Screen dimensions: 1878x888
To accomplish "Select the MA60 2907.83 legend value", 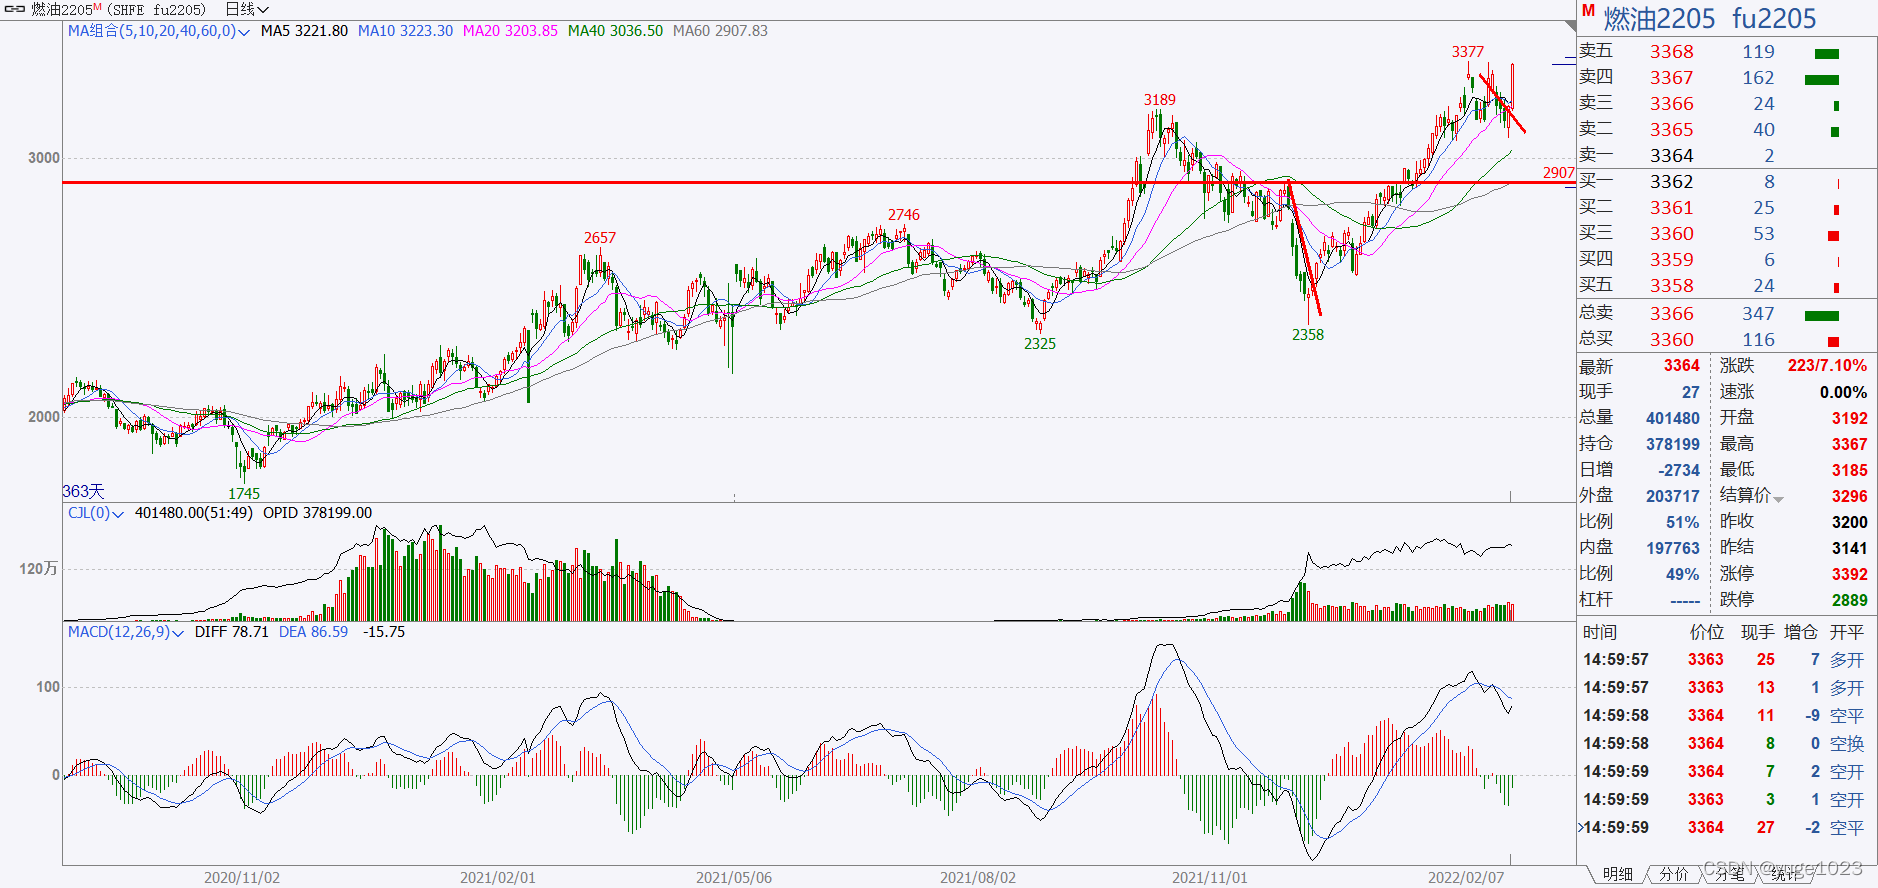I will pos(720,31).
